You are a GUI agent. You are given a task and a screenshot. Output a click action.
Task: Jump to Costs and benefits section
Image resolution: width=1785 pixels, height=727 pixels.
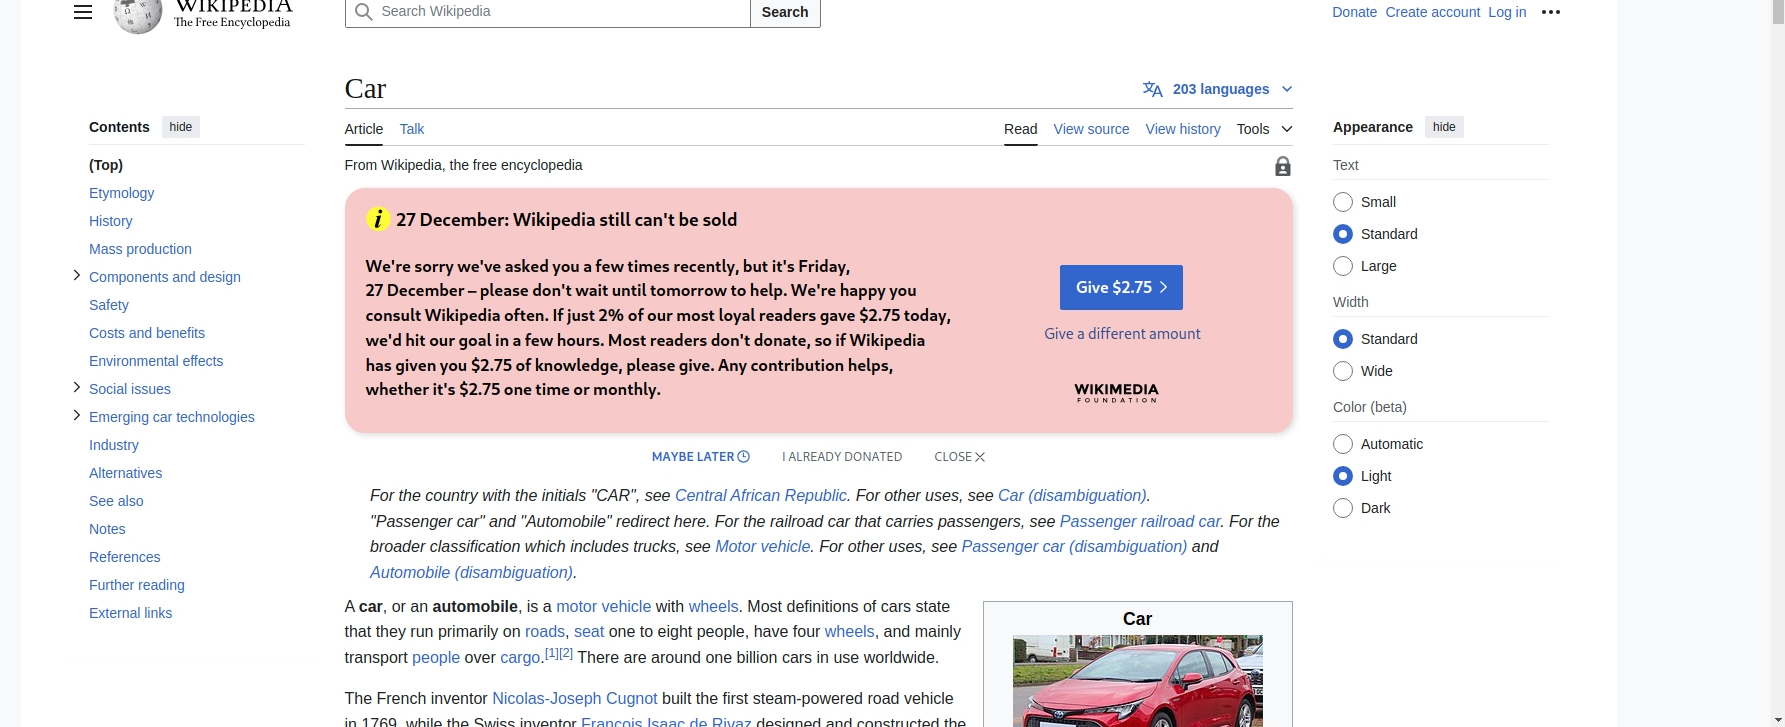point(147,333)
